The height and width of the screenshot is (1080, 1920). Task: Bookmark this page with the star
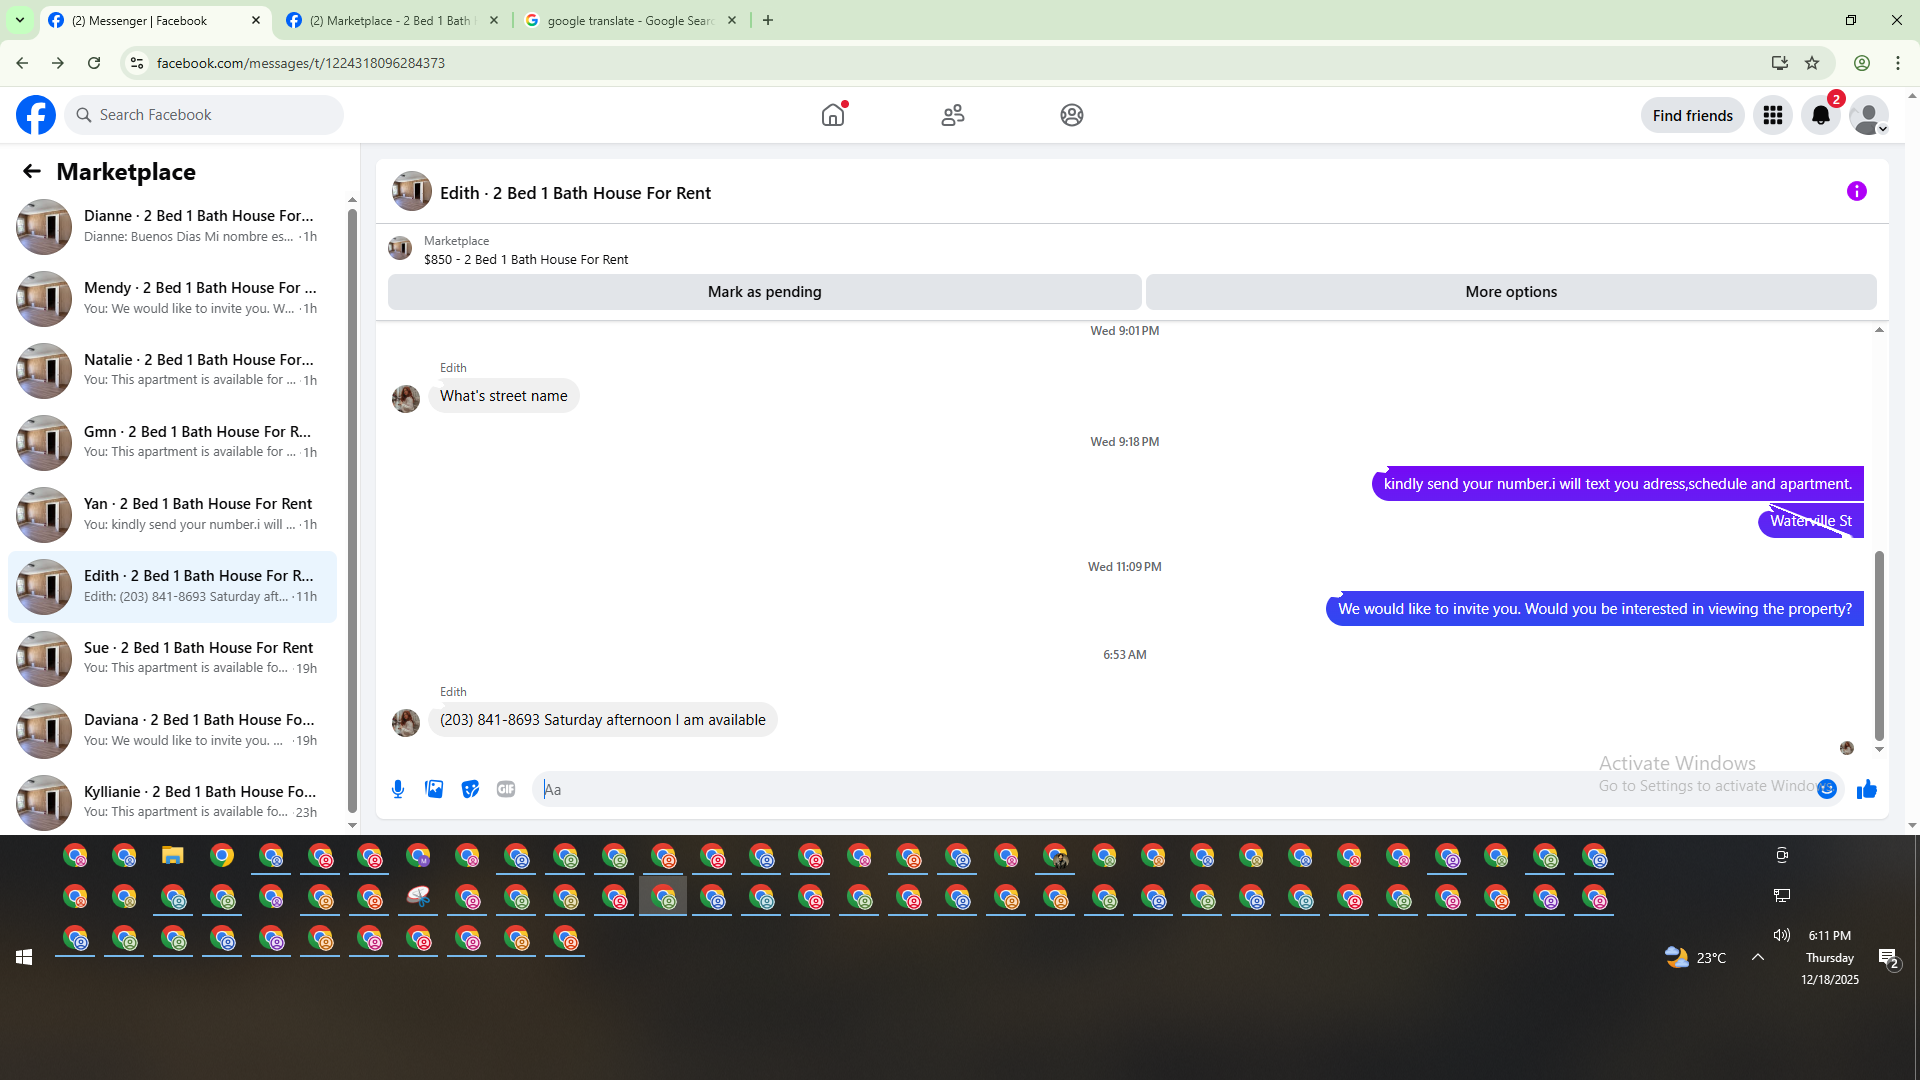click(x=1812, y=63)
